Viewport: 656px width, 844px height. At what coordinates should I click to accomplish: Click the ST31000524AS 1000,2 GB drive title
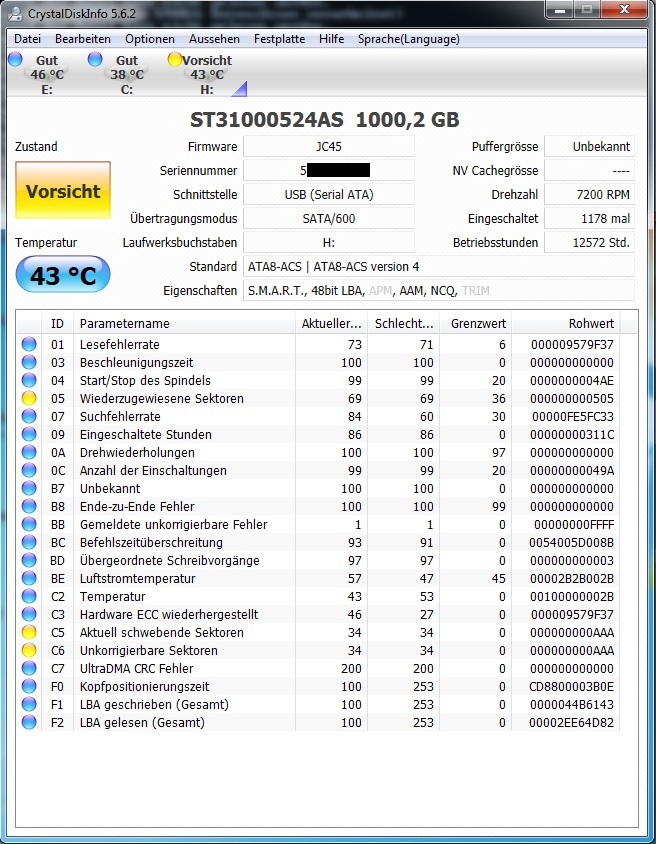tap(325, 119)
